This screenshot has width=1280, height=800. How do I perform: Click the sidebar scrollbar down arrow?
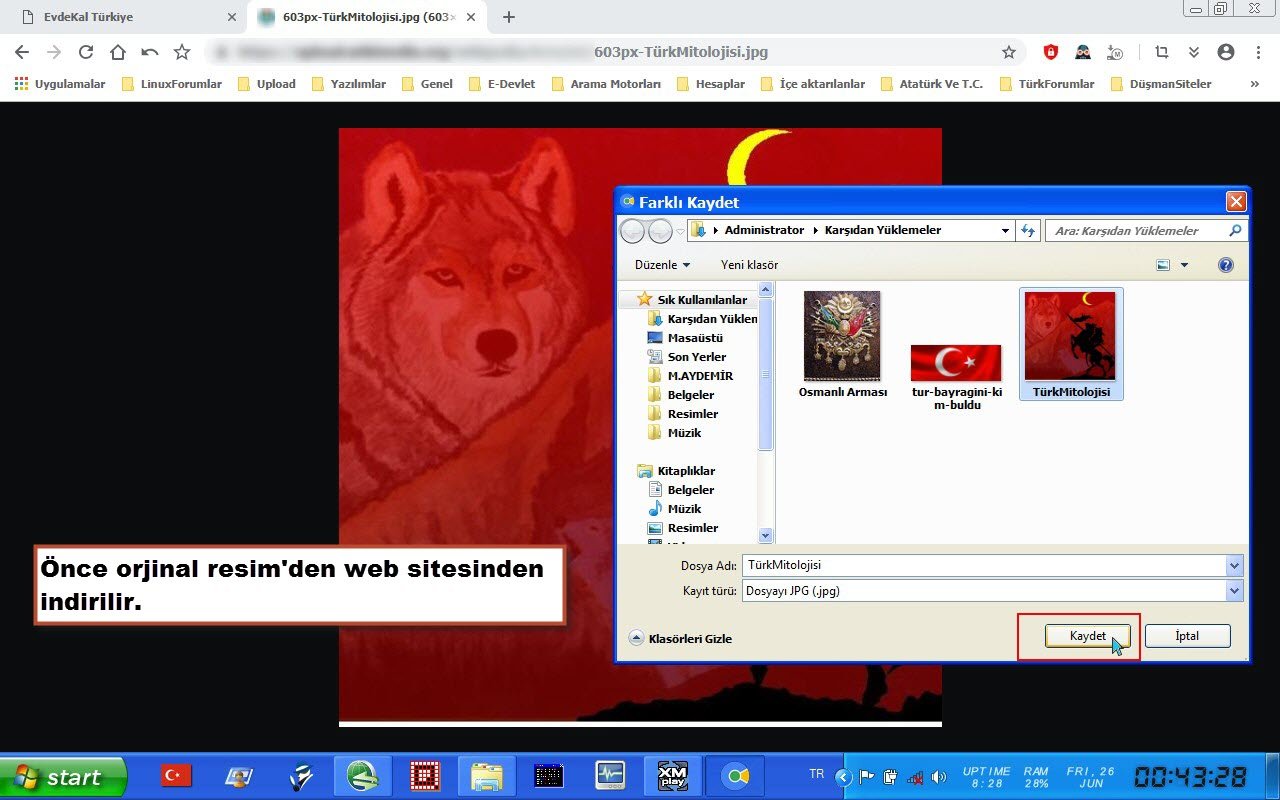coord(766,536)
